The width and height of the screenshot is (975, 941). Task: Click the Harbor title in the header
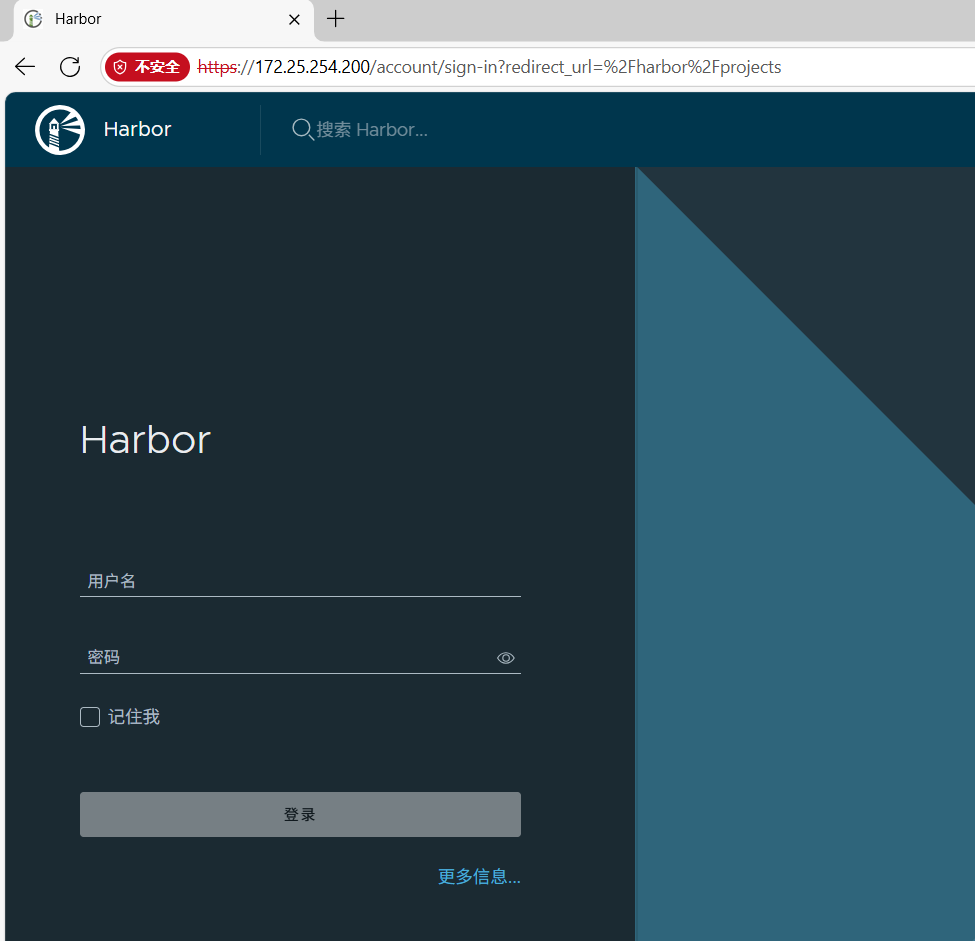(x=137, y=129)
